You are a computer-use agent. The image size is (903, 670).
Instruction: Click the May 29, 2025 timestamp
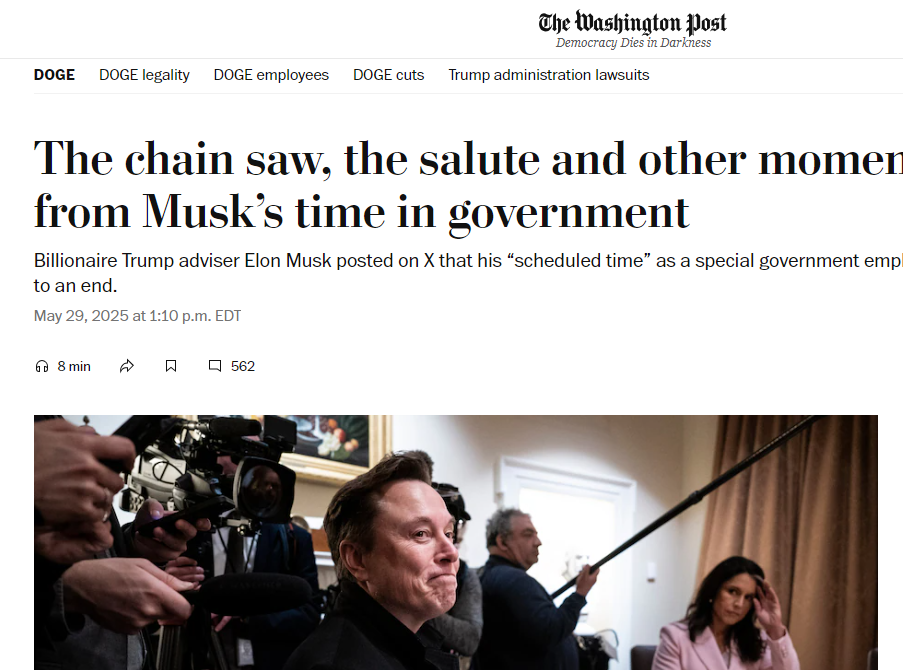coord(137,316)
